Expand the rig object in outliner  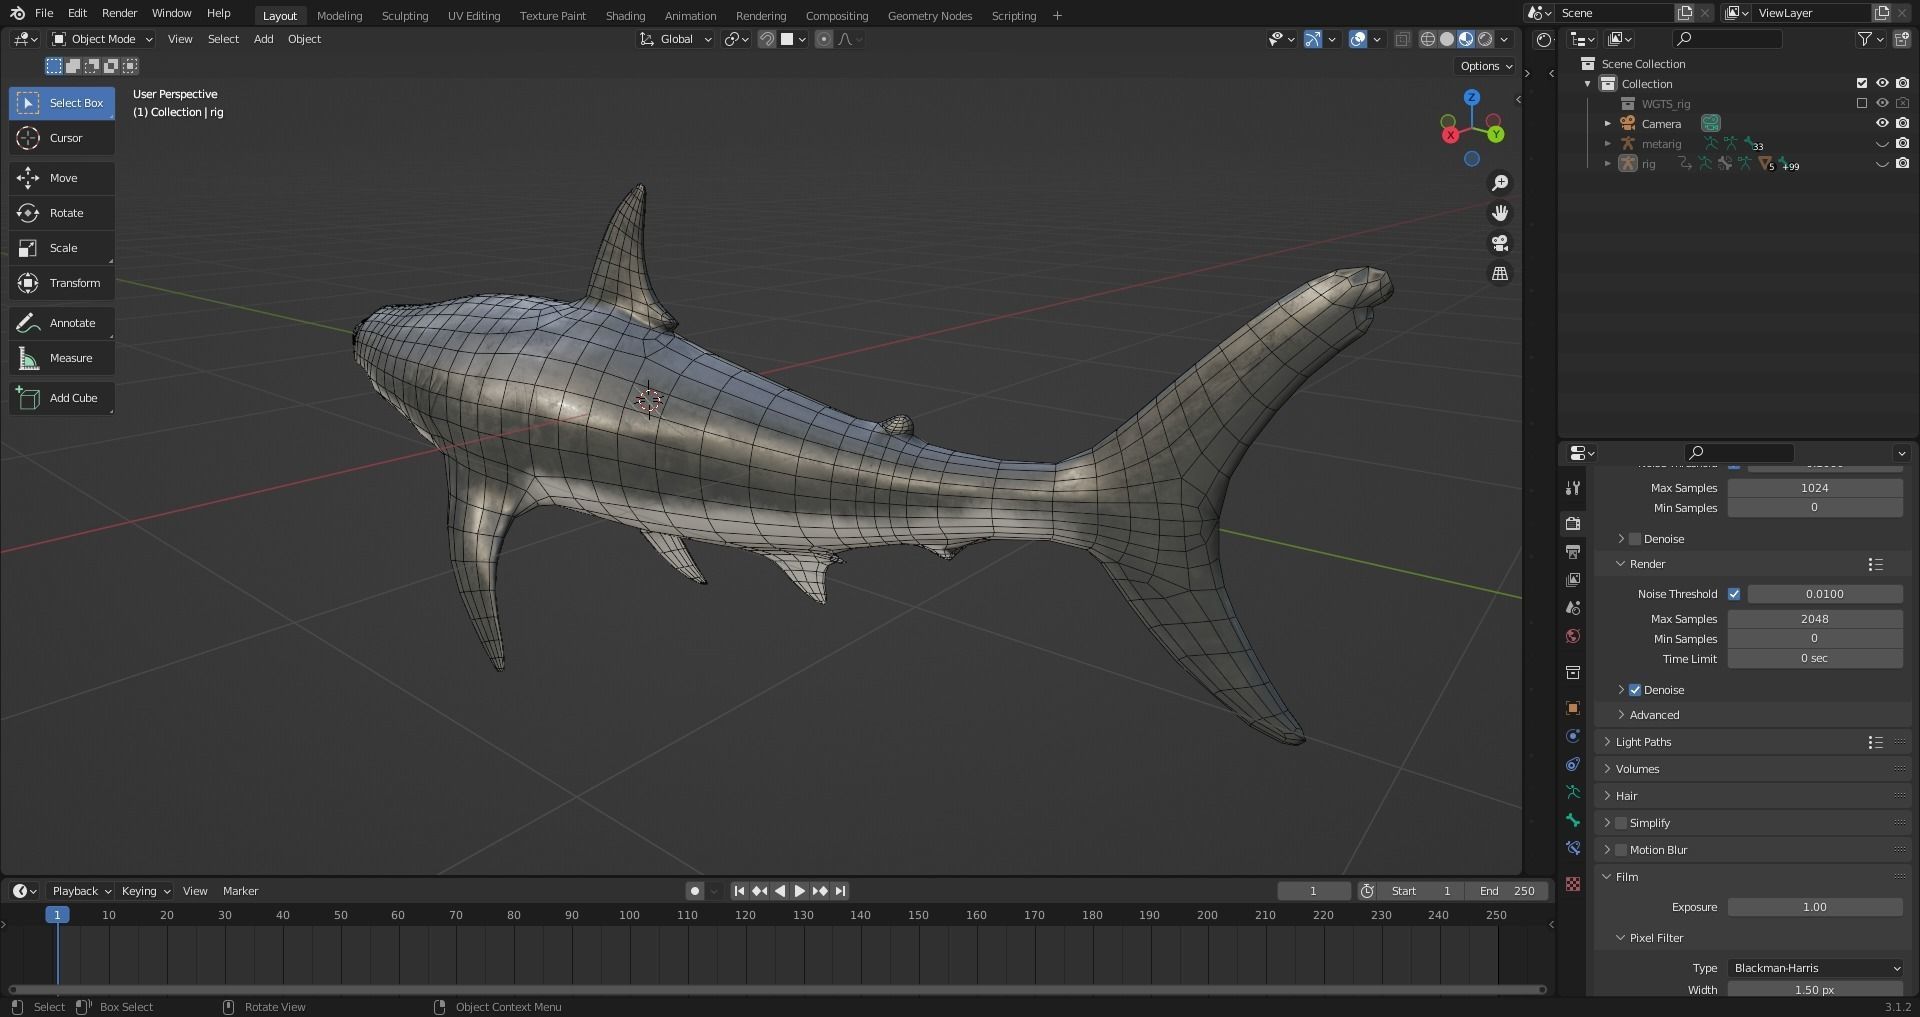coord(1607,164)
